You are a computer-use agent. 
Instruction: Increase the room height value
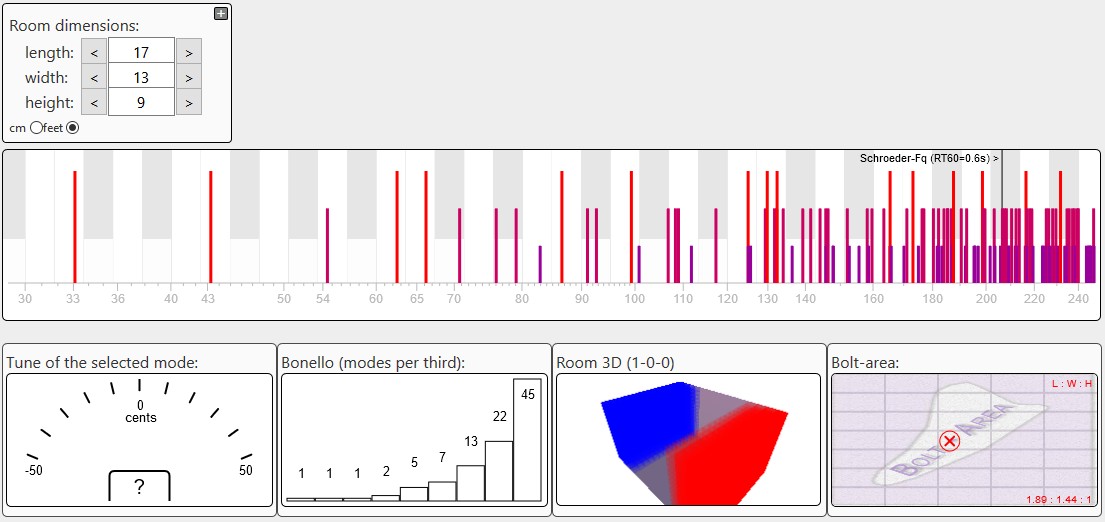(189, 102)
